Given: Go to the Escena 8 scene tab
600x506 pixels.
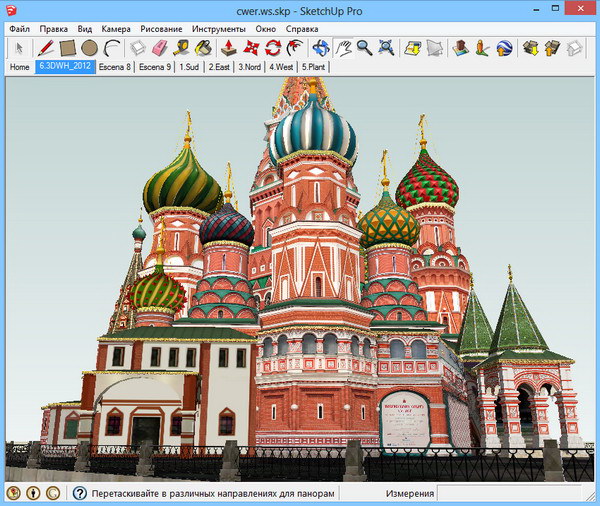Looking at the screenshot, I should click(114, 67).
